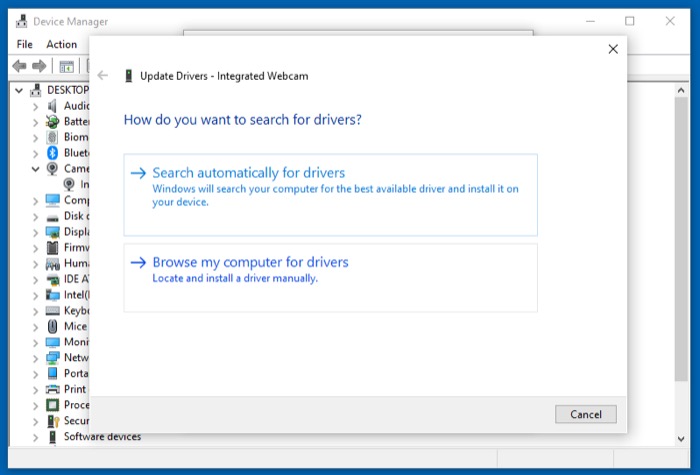Click the show/hide console tree toolbar icon
This screenshot has height=475, width=700.
tap(67, 67)
